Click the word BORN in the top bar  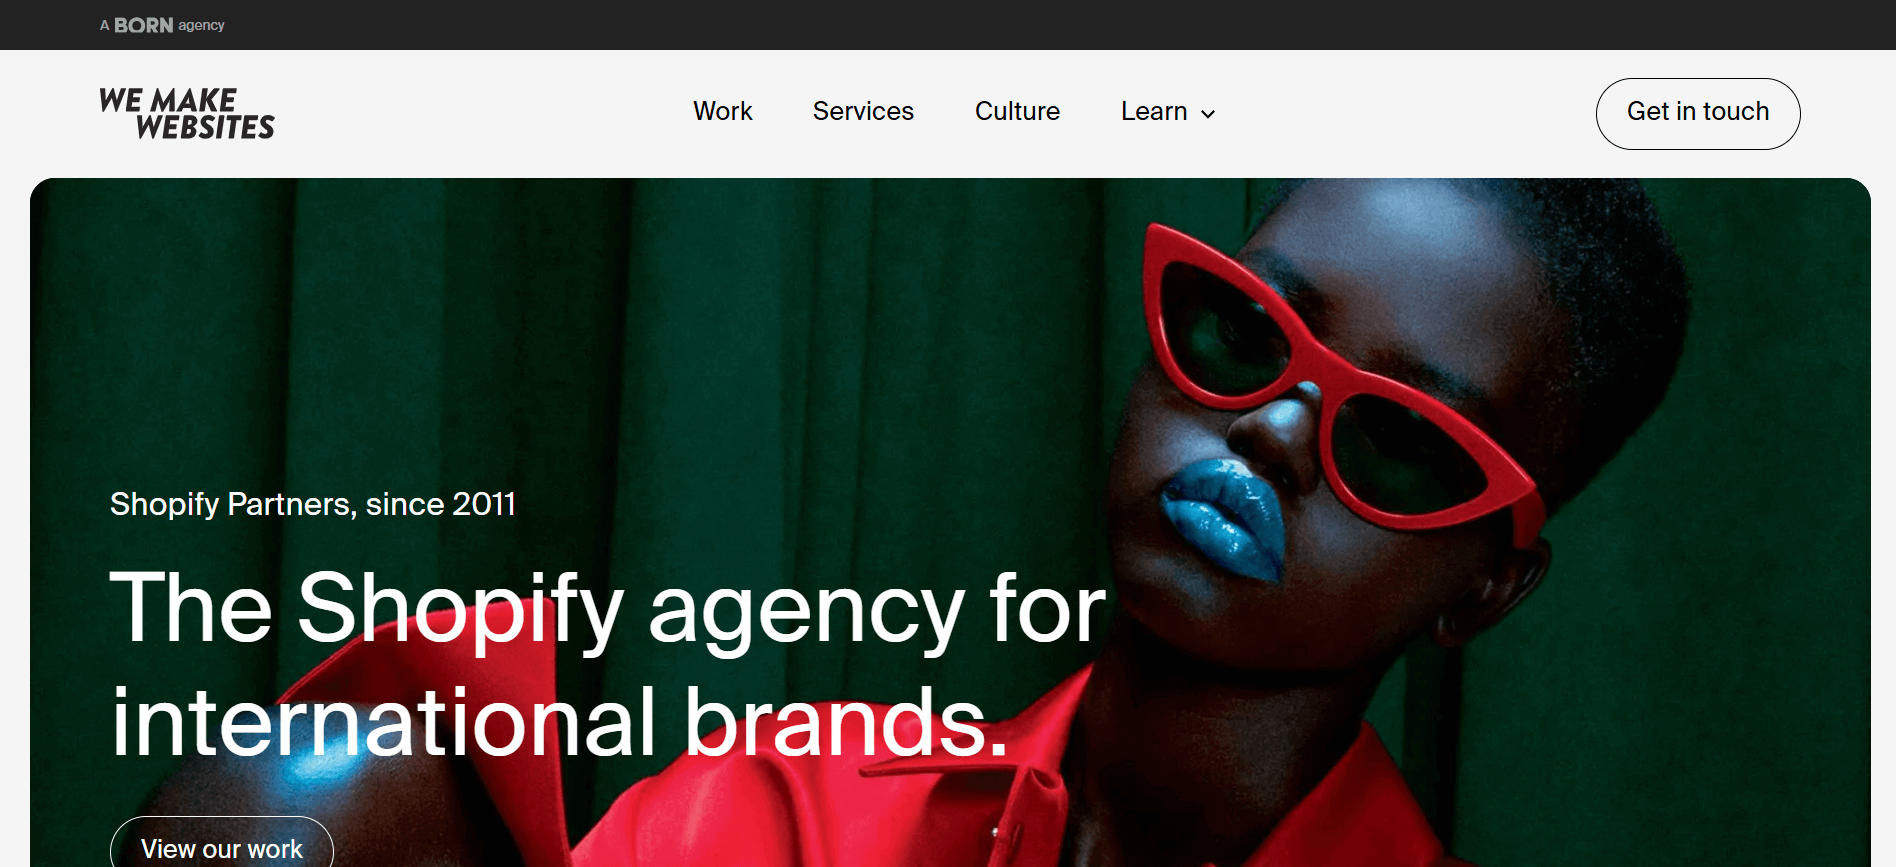pos(144,25)
